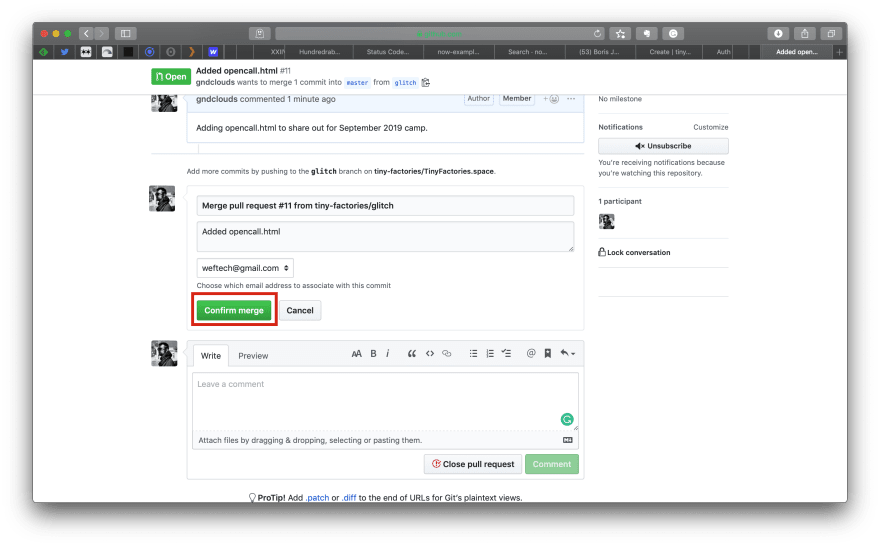The image size is (880, 546).
Task: Open the .patch link in ProTip
Action: coord(317,498)
